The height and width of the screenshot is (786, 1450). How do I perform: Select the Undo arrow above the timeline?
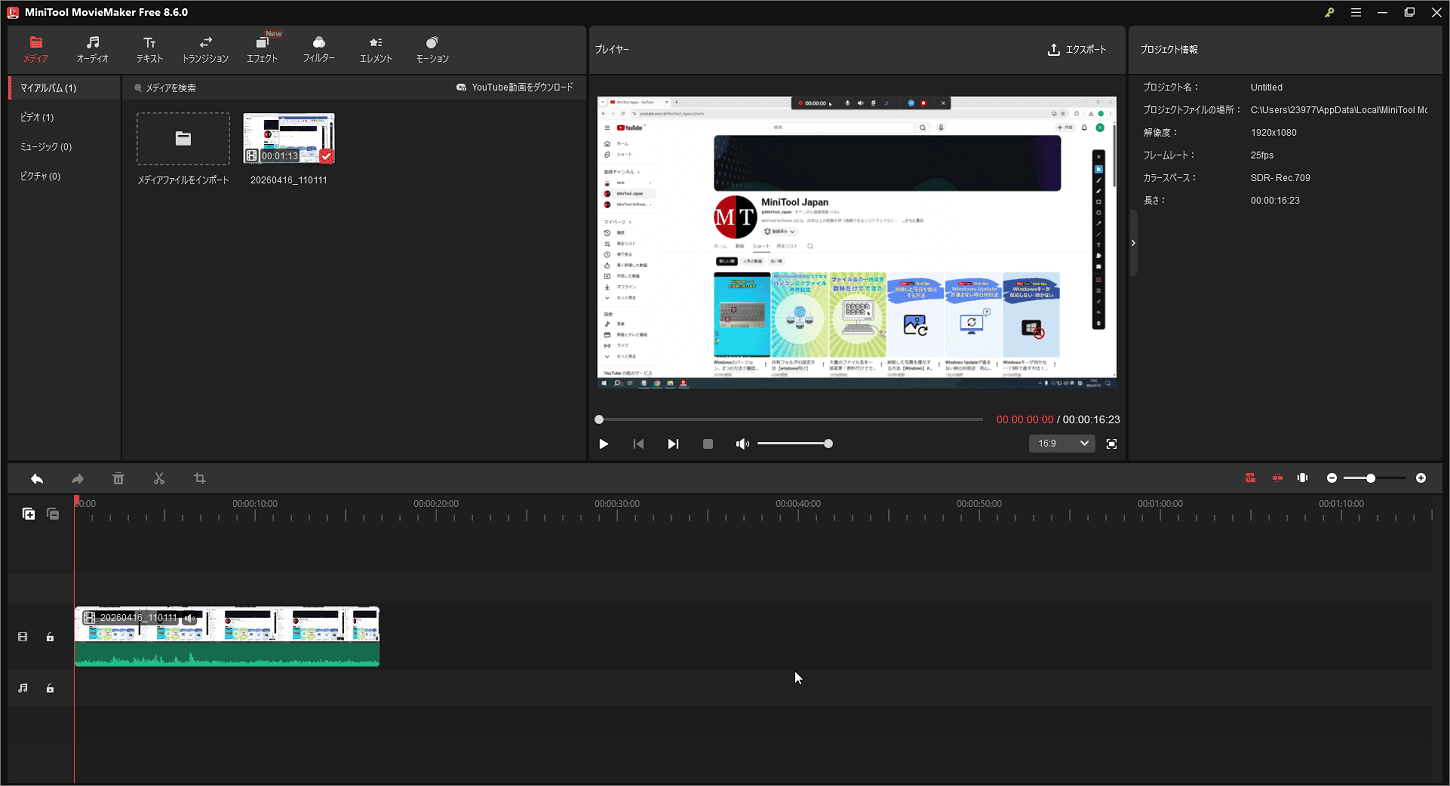click(37, 479)
